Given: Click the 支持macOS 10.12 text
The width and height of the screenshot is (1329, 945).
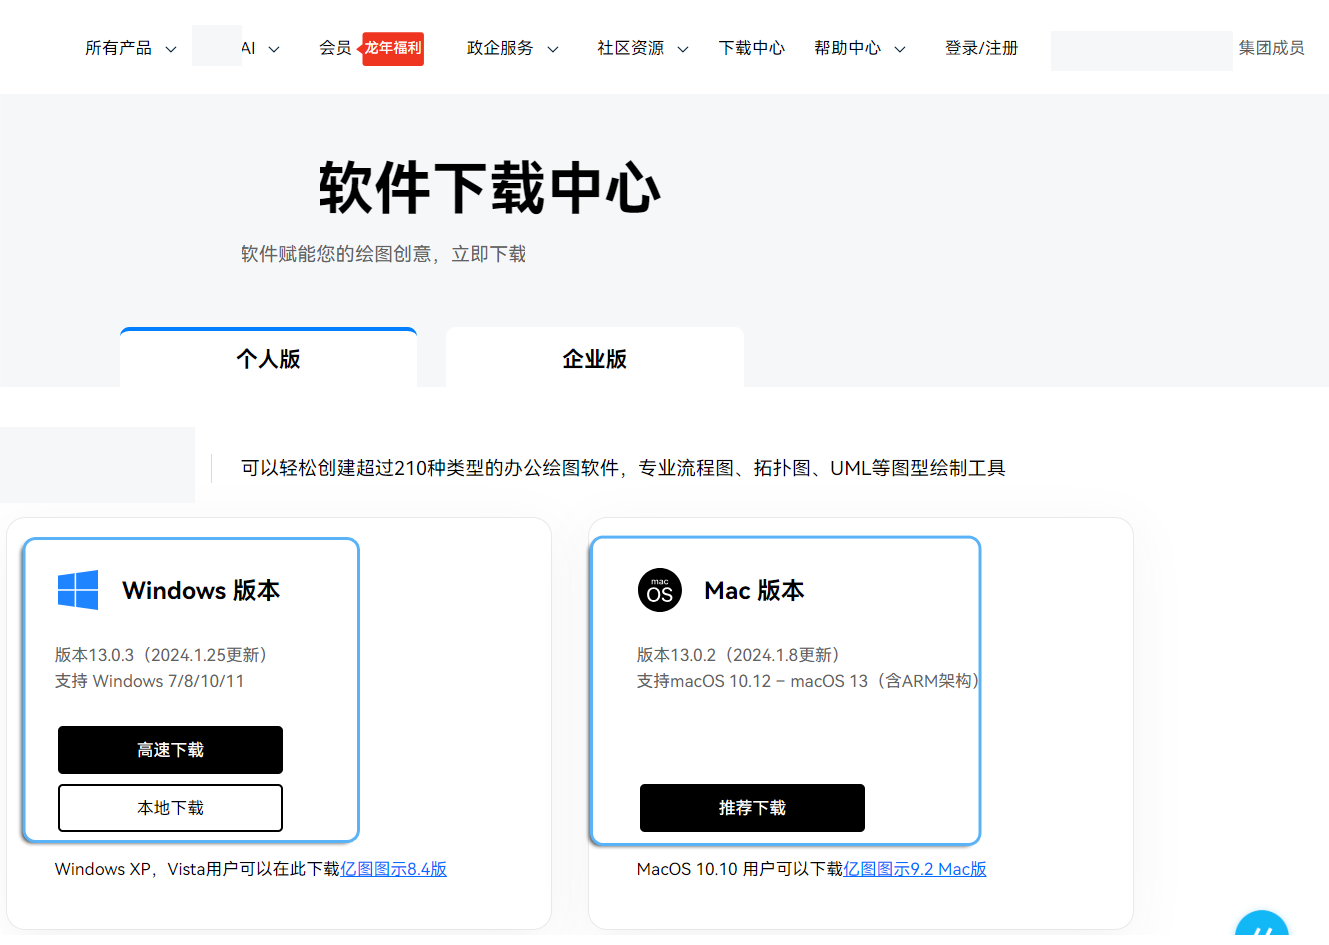Looking at the screenshot, I should point(808,681).
